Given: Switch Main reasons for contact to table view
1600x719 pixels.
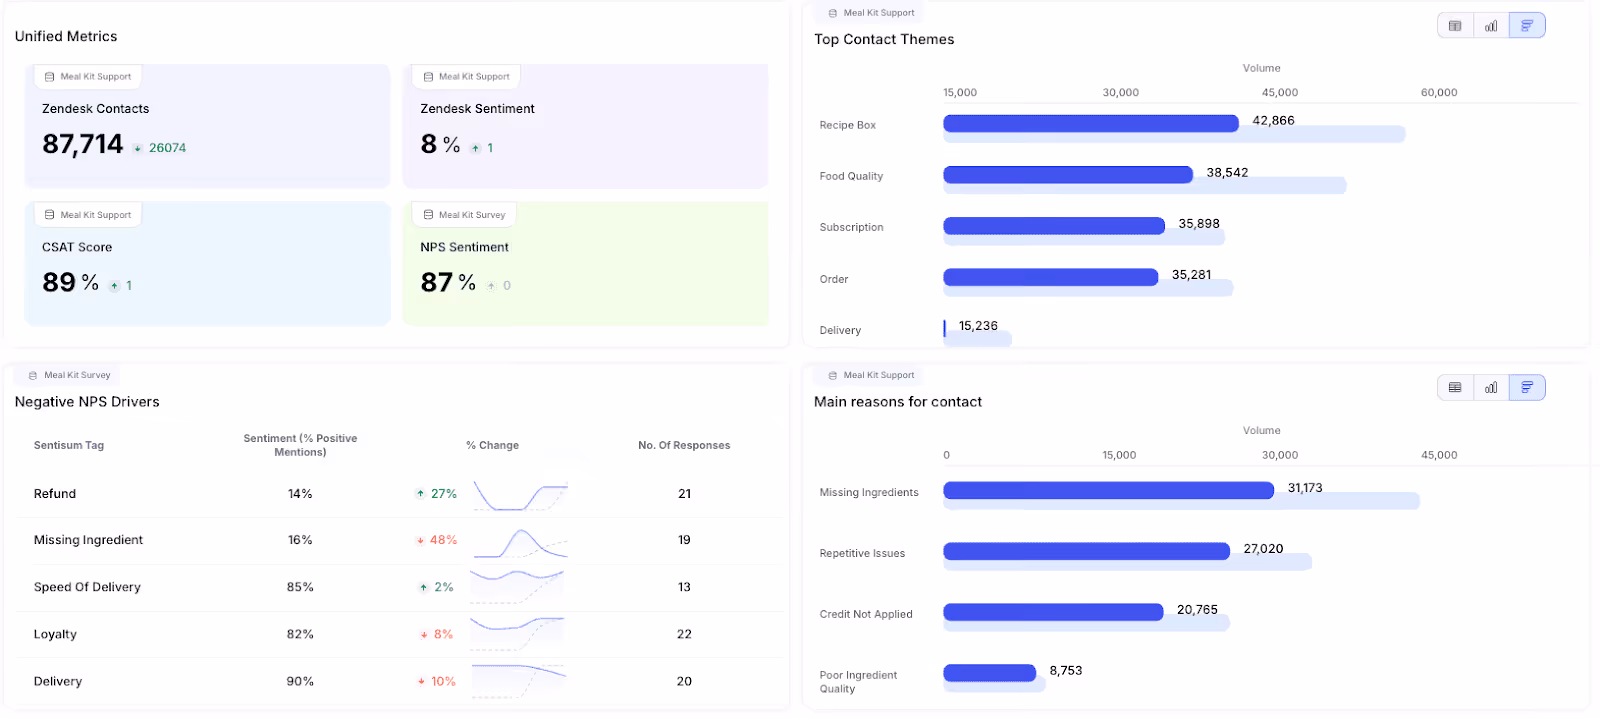Looking at the screenshot, I should tap(1455, 388).
